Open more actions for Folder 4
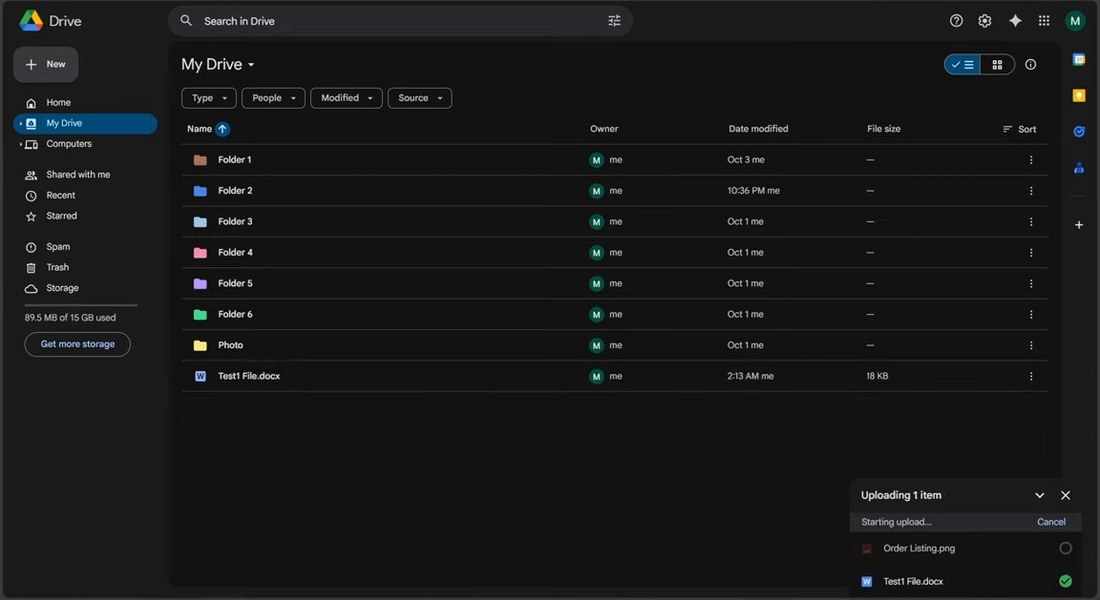This screenshot has width=1100, height=600. 1031,253
